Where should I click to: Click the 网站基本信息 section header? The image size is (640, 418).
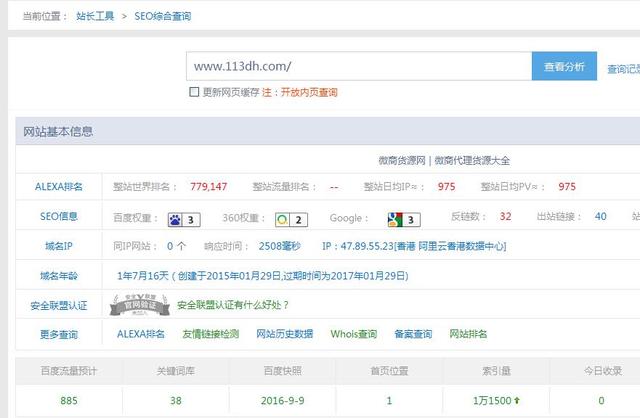tap(58, 131)
